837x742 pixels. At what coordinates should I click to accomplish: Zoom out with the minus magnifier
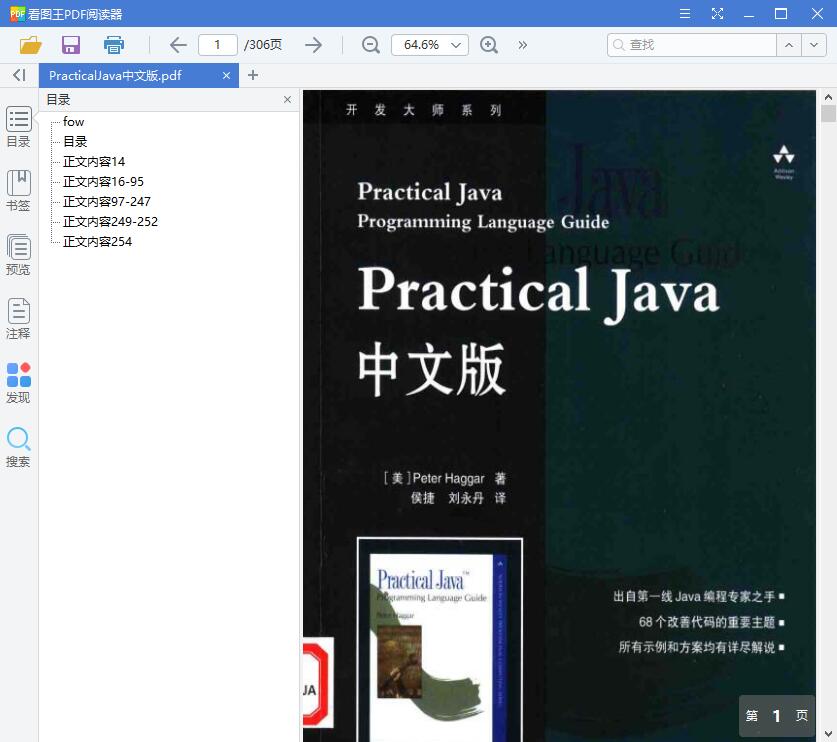(x=370, y=45)
